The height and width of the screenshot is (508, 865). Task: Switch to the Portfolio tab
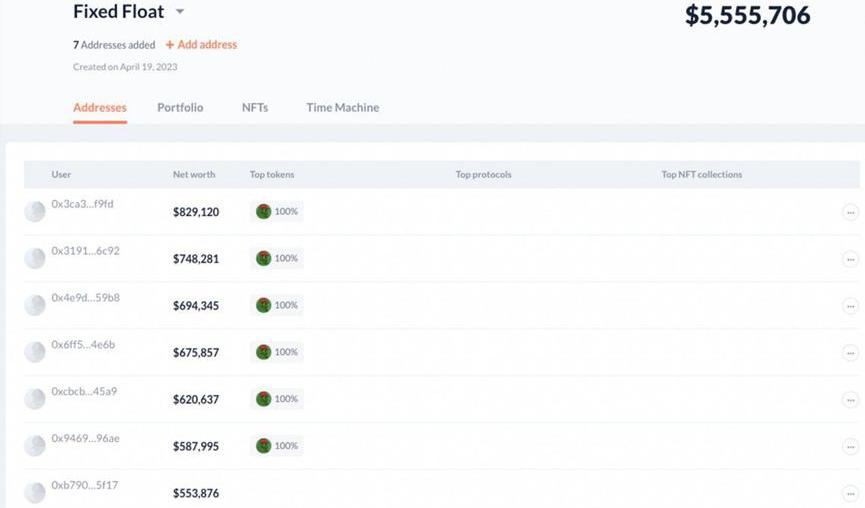(x=180, y=107)
